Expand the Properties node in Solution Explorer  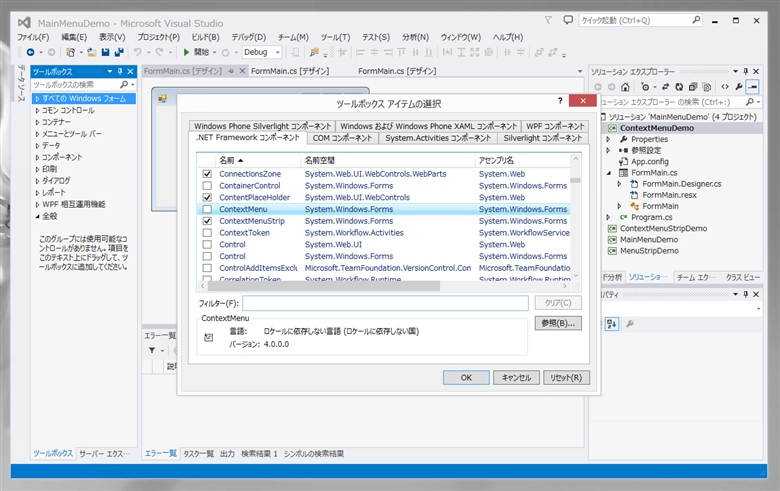[608, 139]
